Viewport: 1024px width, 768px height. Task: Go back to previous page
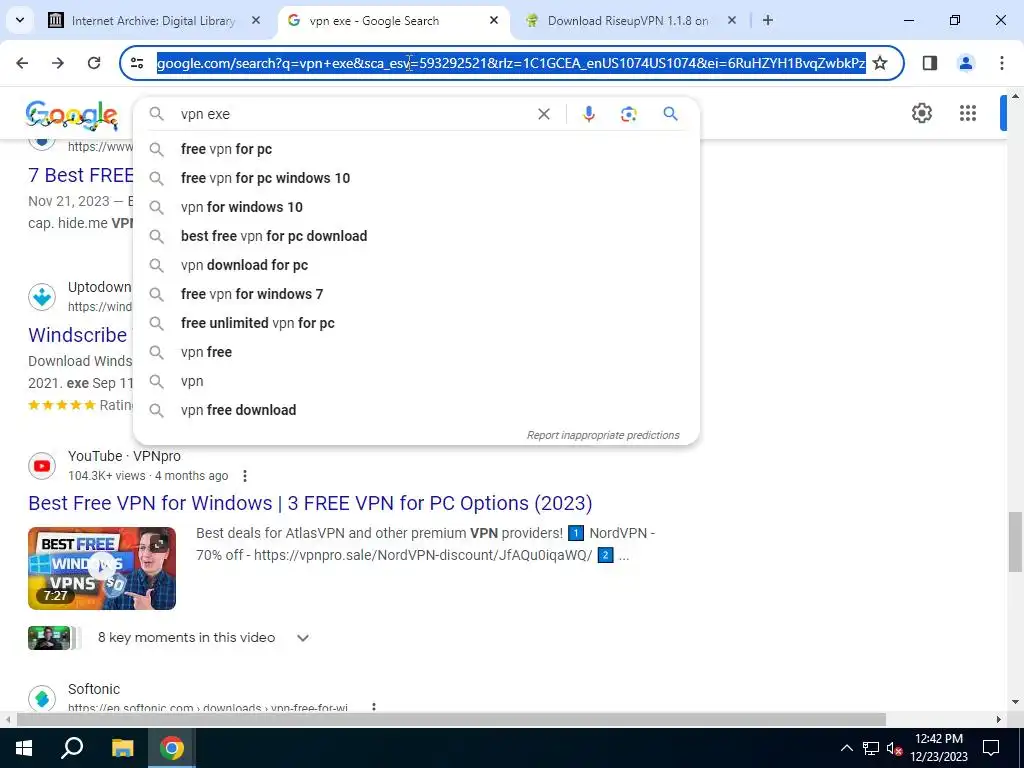(x=22, y=63)
